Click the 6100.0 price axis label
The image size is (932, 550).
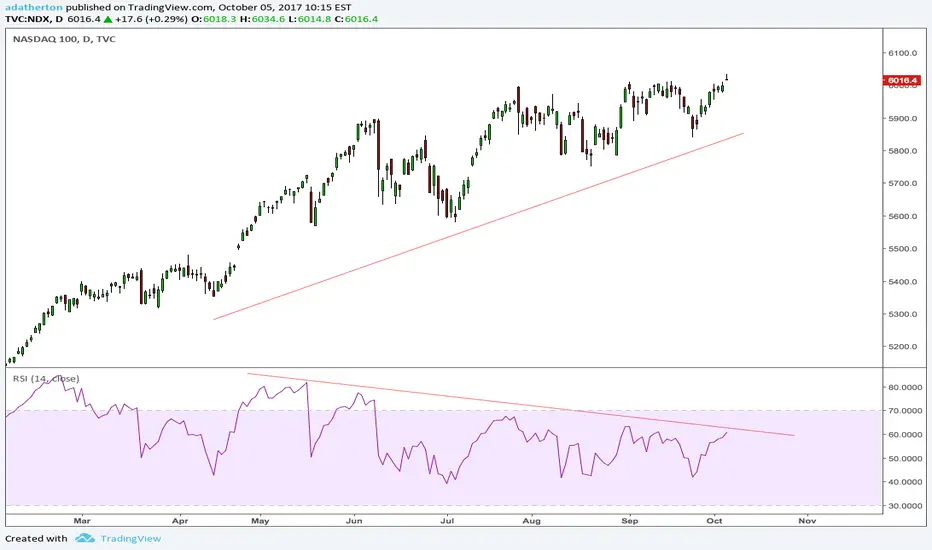[x=903, y=53]
